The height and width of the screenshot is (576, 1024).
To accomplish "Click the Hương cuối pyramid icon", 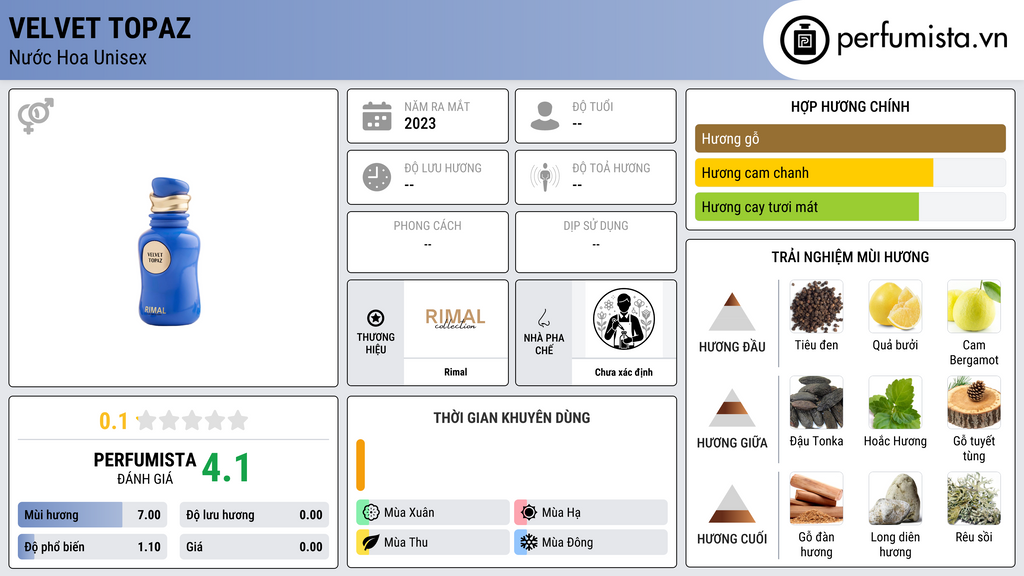I will 732,504.
